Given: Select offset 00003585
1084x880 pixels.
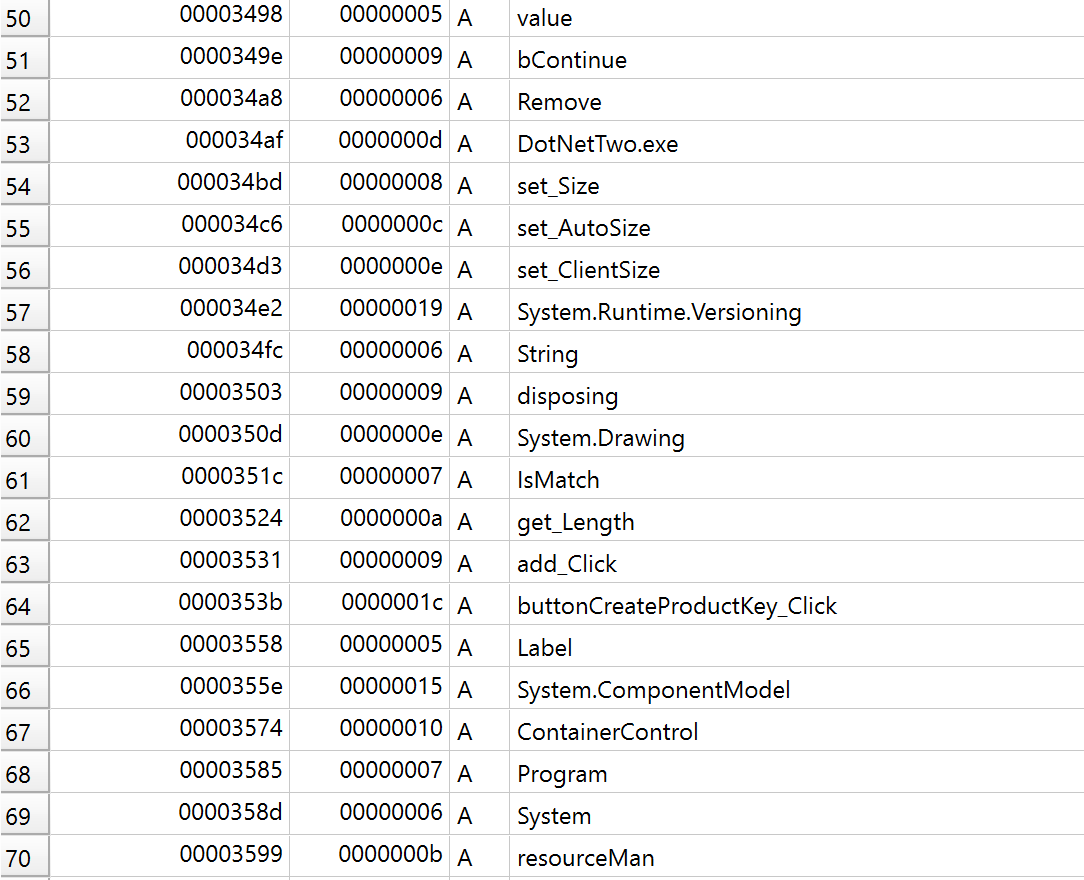Looking at the screenshot, I should tap(231, 770).
